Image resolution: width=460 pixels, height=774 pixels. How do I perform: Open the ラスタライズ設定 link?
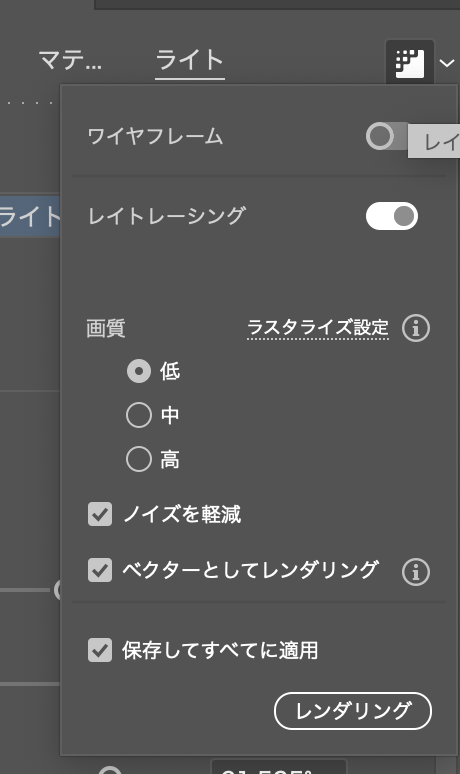318,328
